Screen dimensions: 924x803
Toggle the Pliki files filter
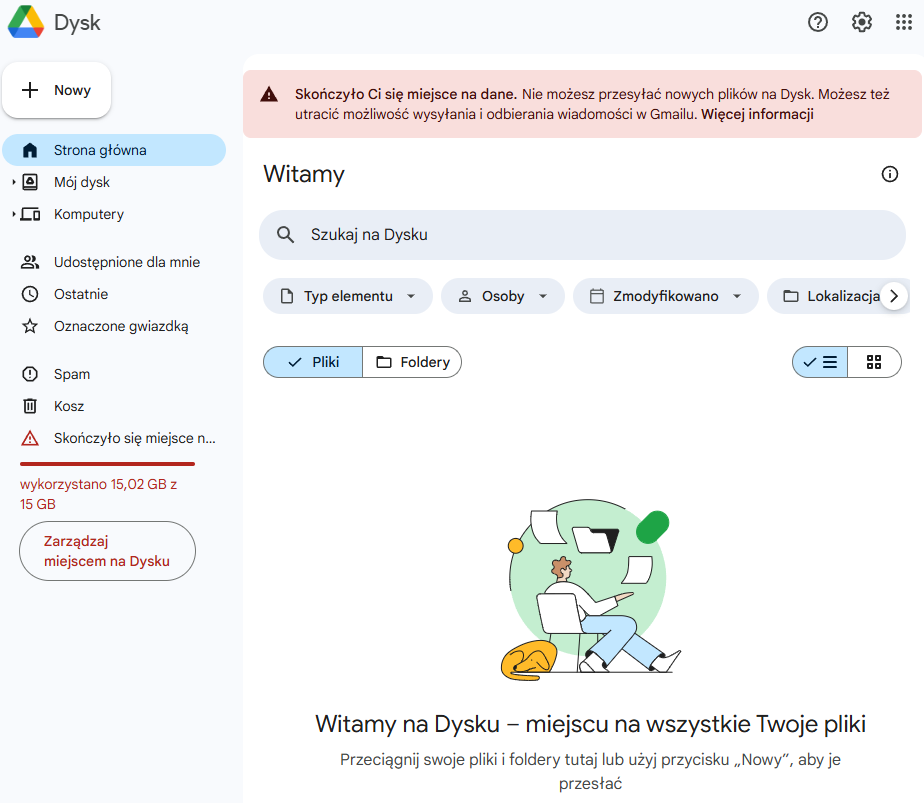[313, 362]
